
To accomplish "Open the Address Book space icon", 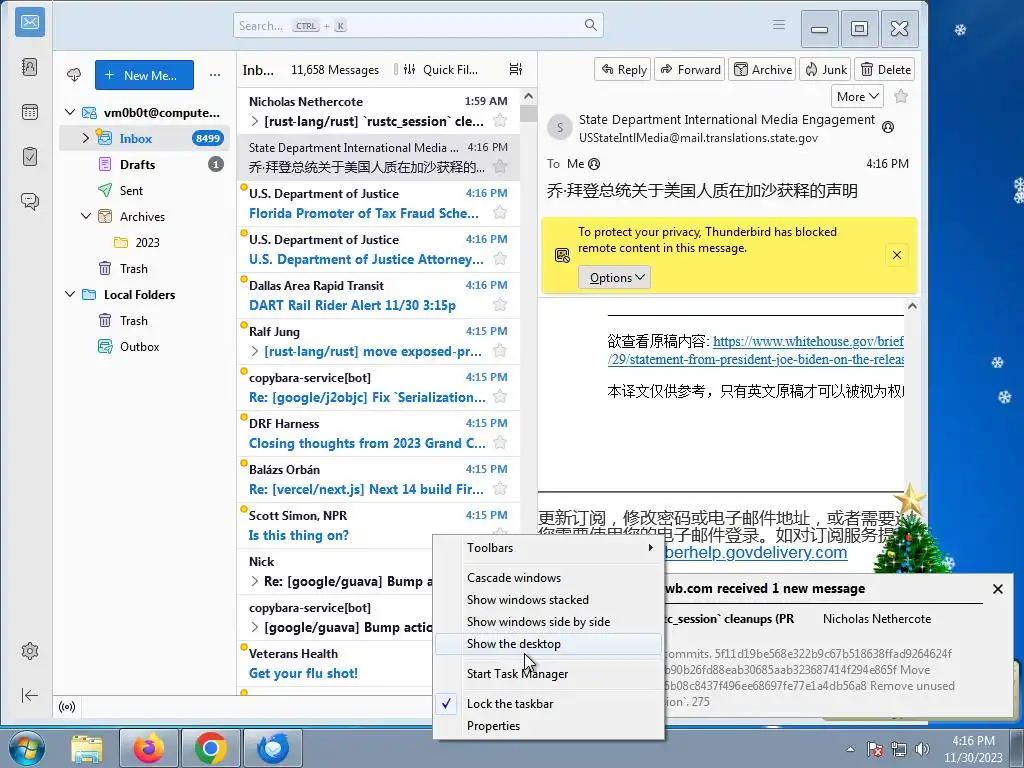I will 30,67.
